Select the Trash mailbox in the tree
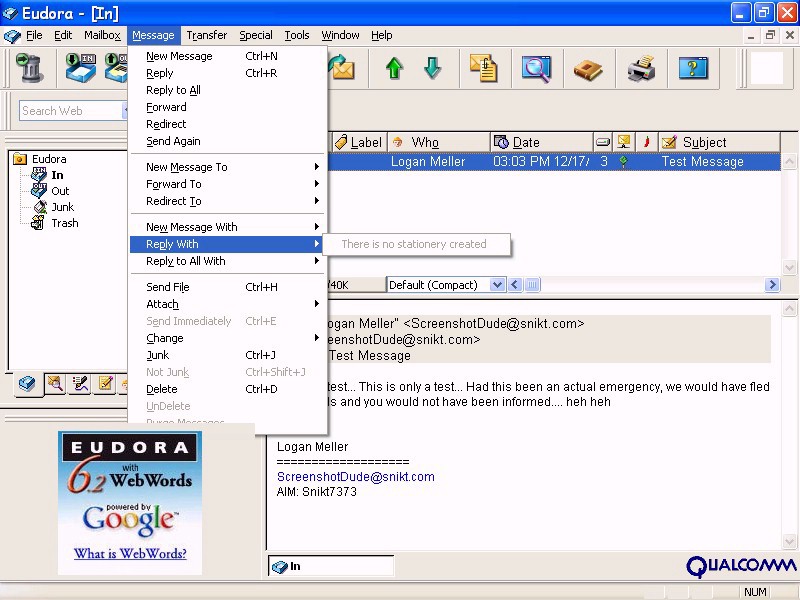The width and height of the screenshot is (800, 600). [65, 223]
